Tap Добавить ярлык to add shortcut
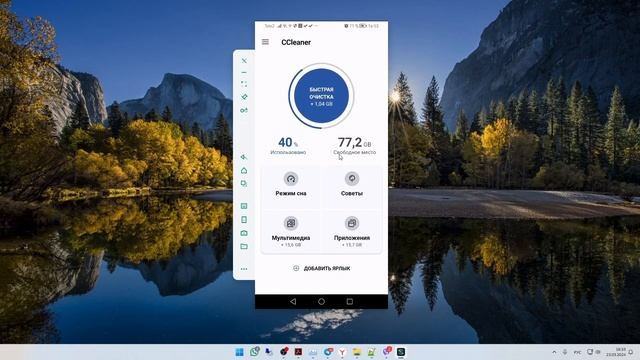 coord(322,268)
